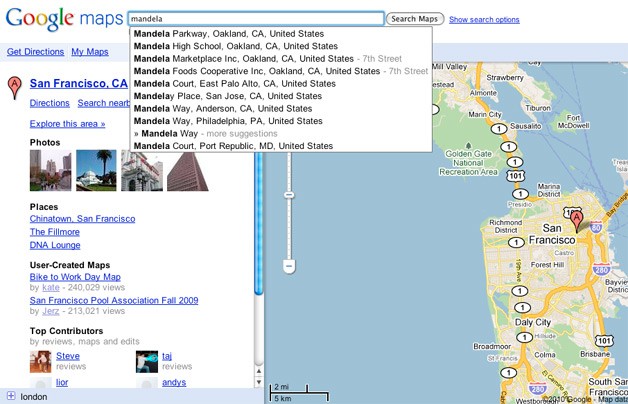Click the Search Maps button

[x=415, y=19]
